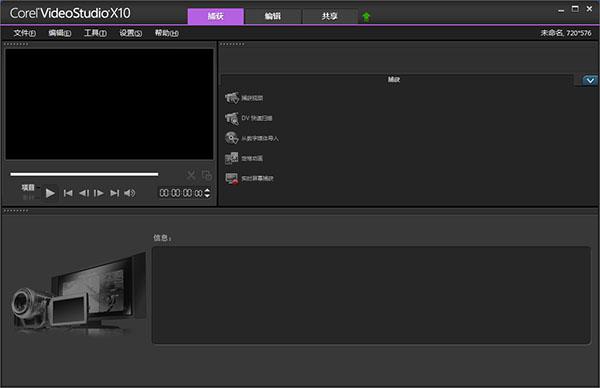
Task: Click the timecode up/down stepper arrows
Action: coord(207,193)
